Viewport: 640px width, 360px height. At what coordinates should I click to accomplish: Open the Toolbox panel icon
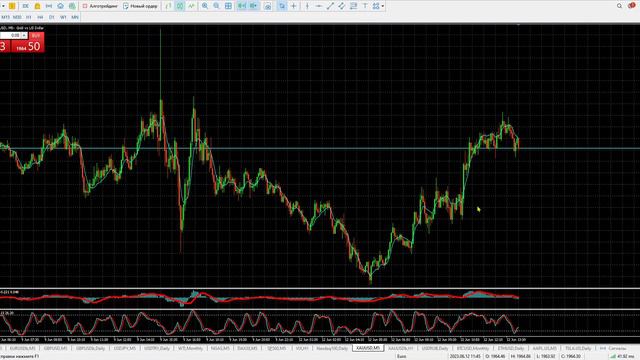click(49, 6)
